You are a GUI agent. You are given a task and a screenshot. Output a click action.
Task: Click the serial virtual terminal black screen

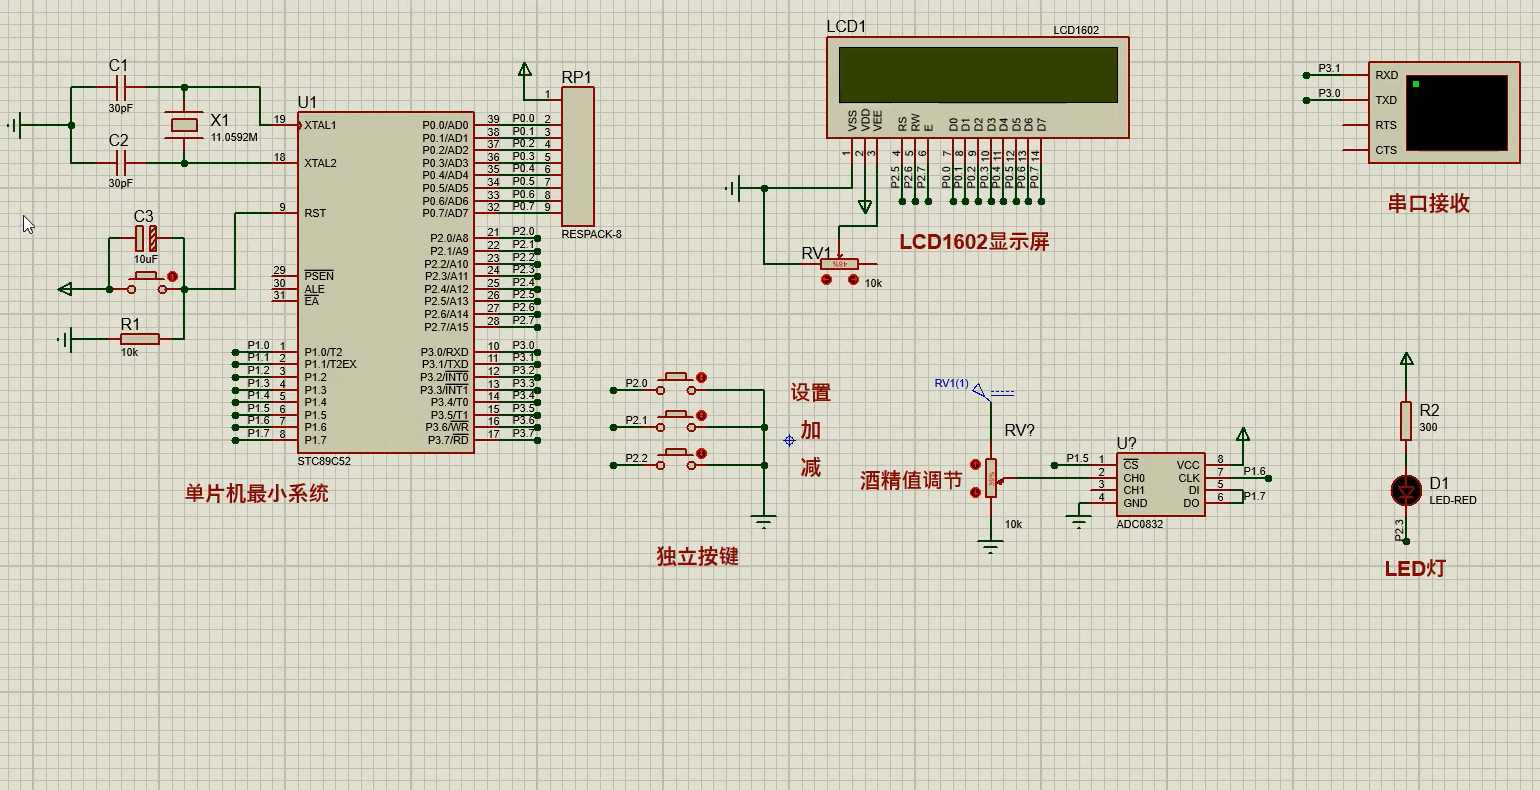click(x=1456, y=112)
